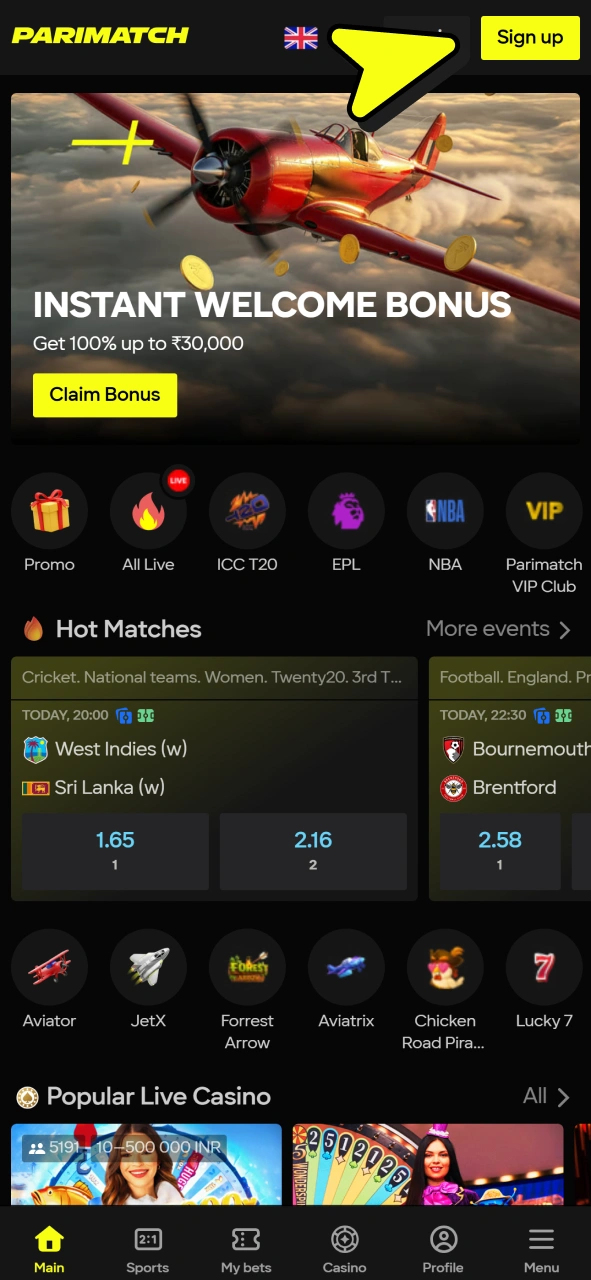Open the Forrest Arrow game
Viewport: 591px width, 1280px height.
click(x=247, y=967)
